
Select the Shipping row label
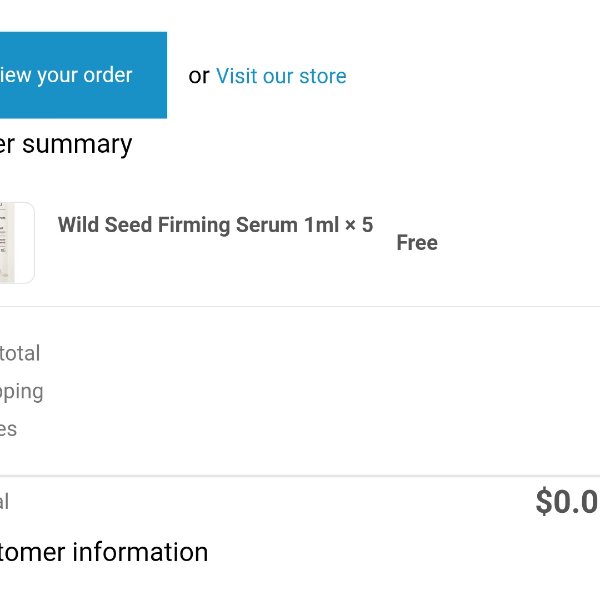(21, 392)
